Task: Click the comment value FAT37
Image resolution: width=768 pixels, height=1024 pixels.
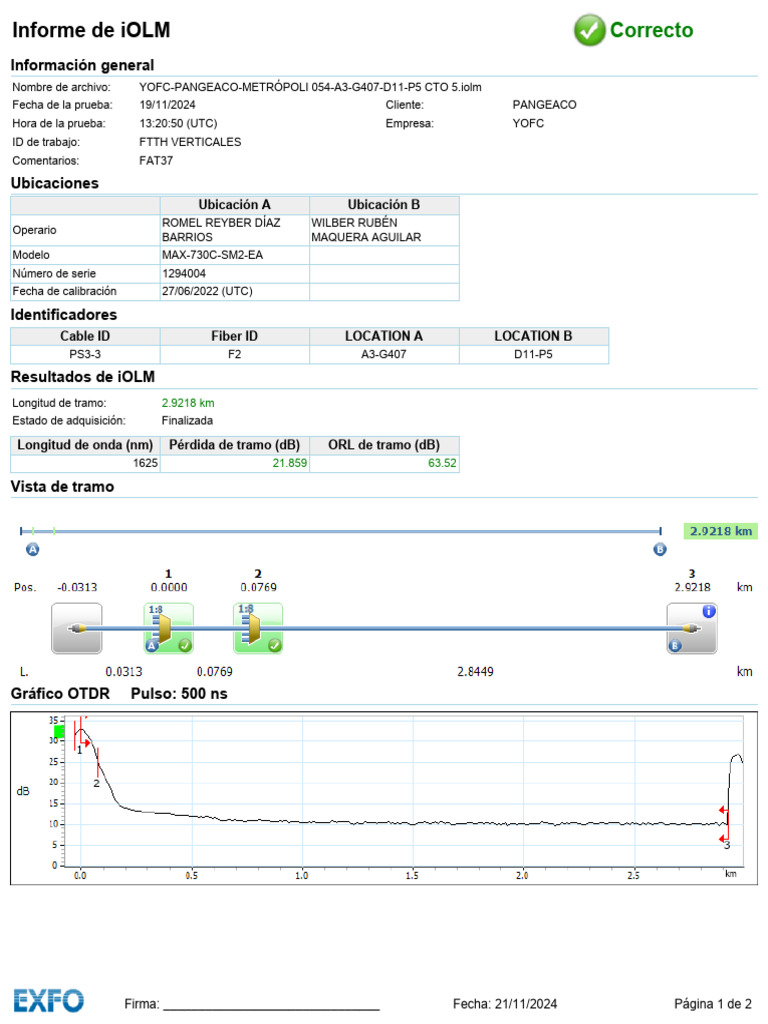Action: point(156,160)
